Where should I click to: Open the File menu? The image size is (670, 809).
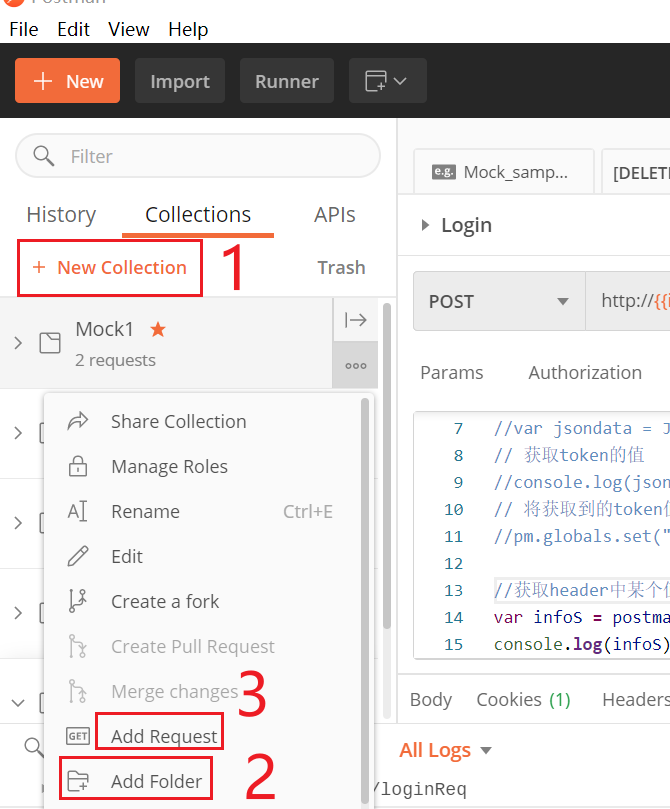click(x=24, y=29)
